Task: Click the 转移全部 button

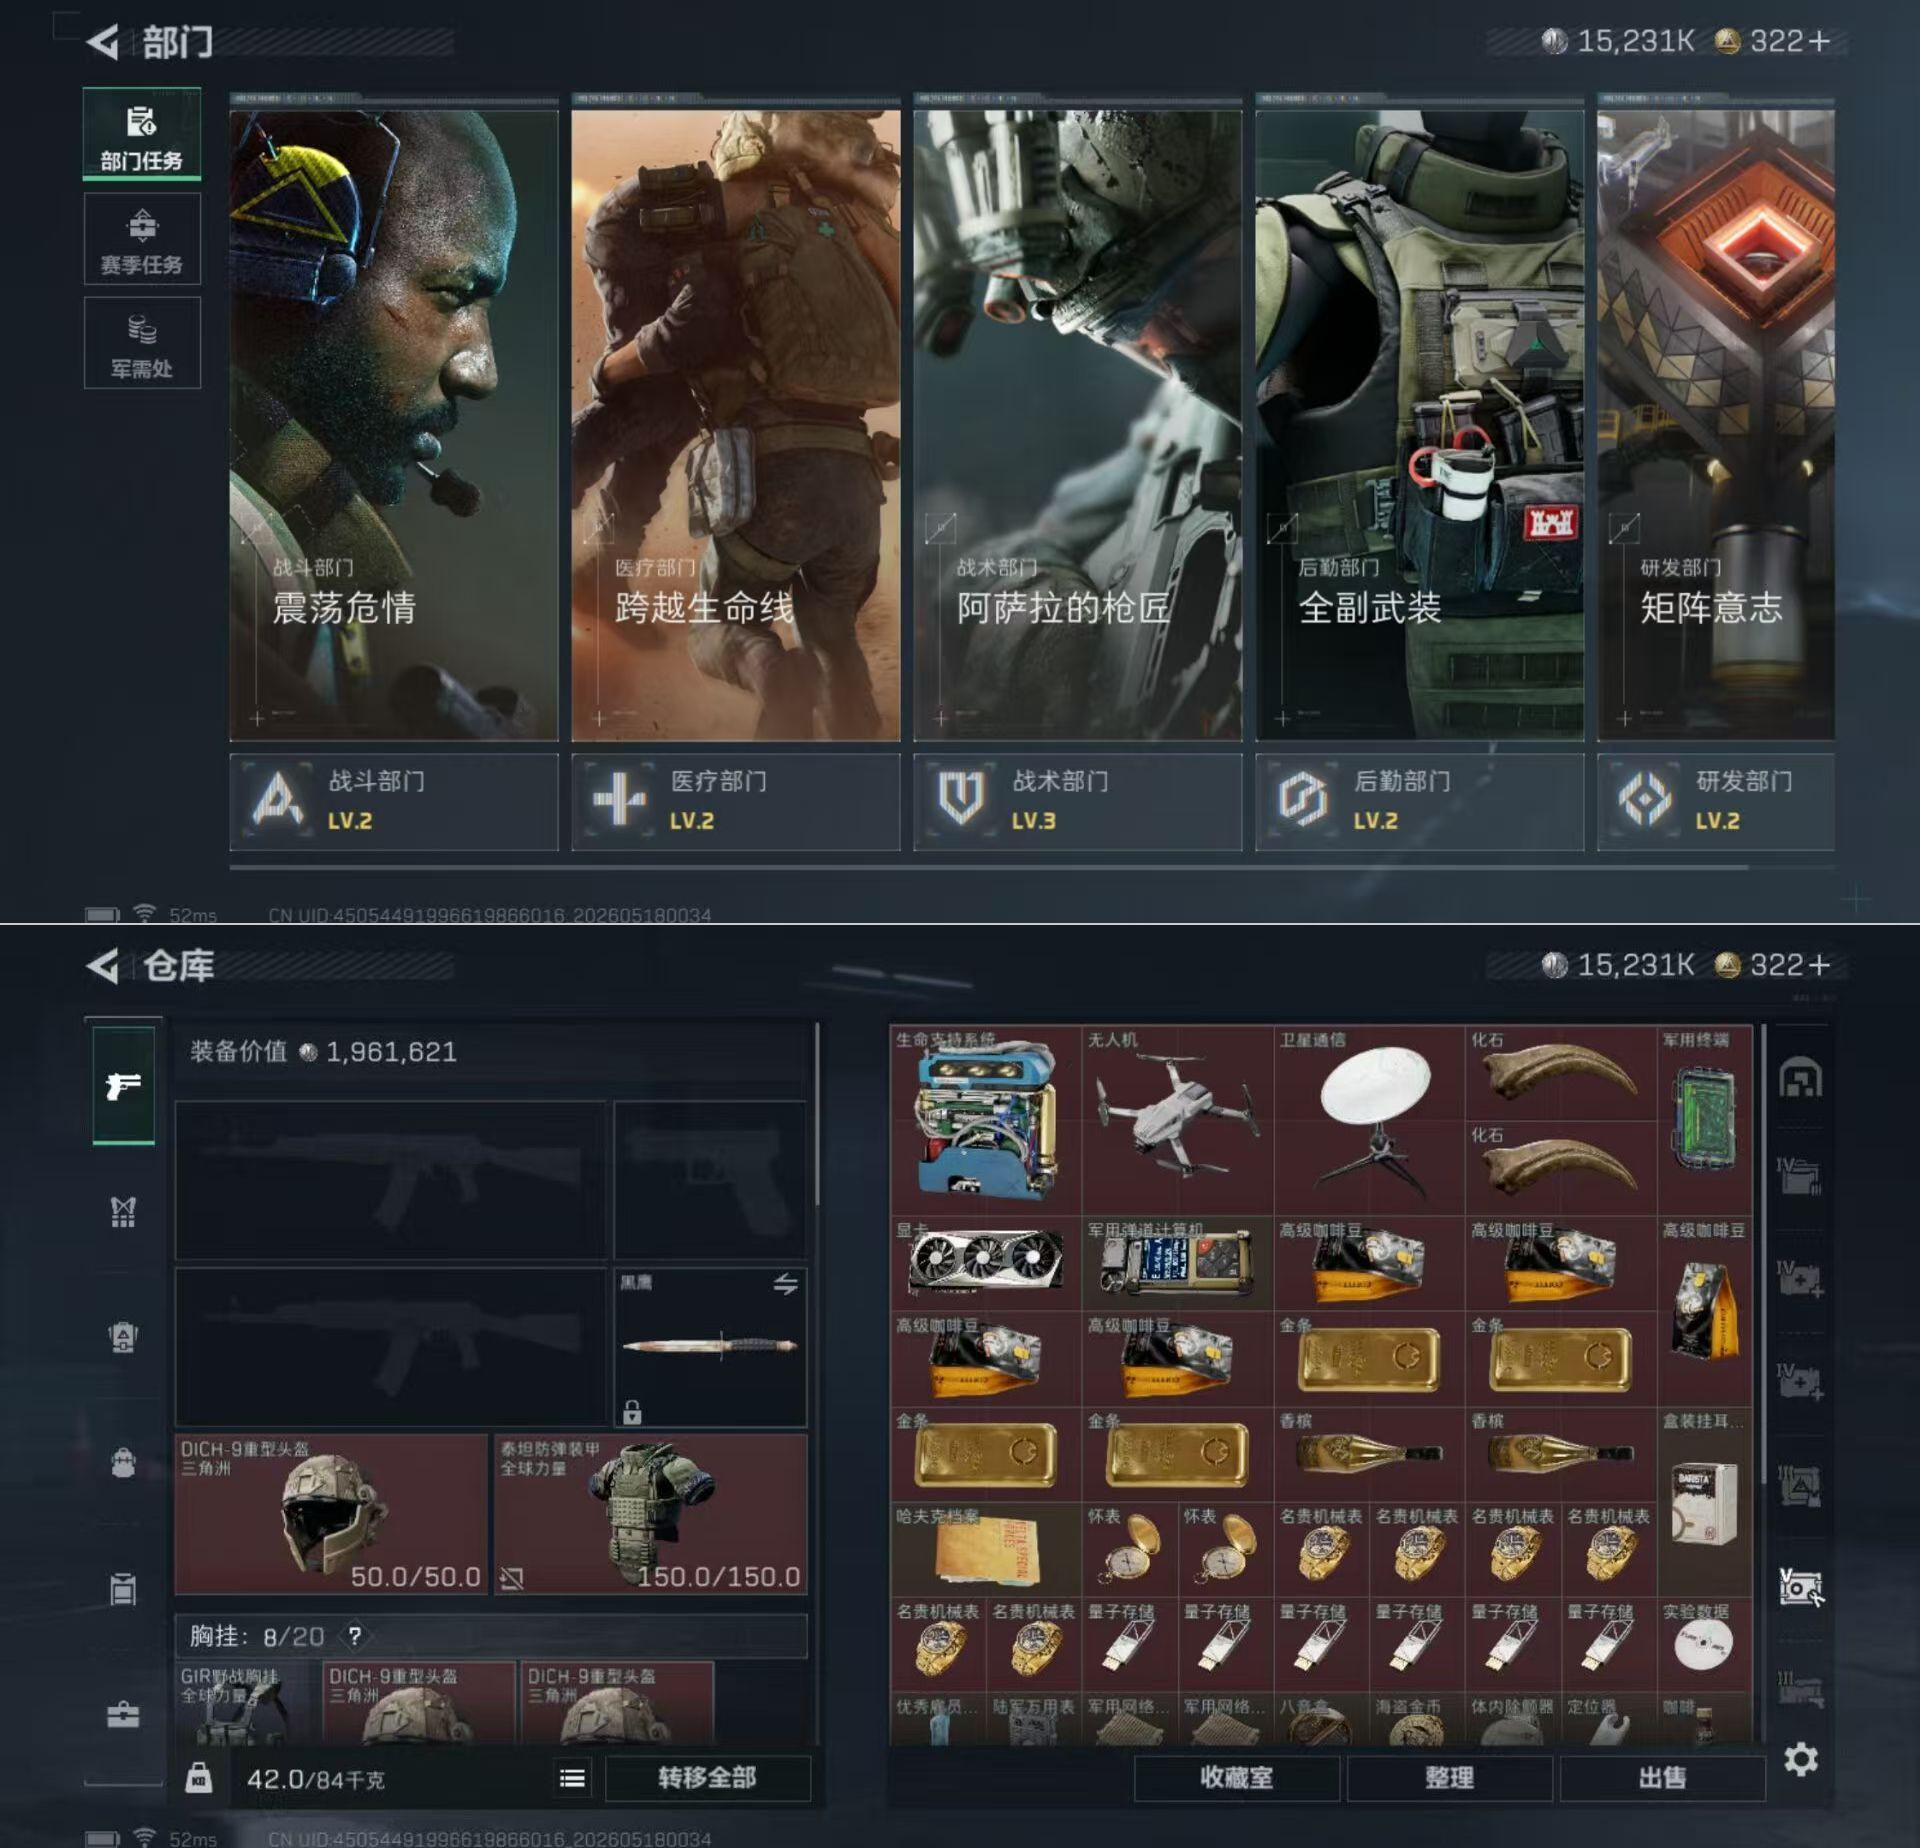Action: point(707,1778)
